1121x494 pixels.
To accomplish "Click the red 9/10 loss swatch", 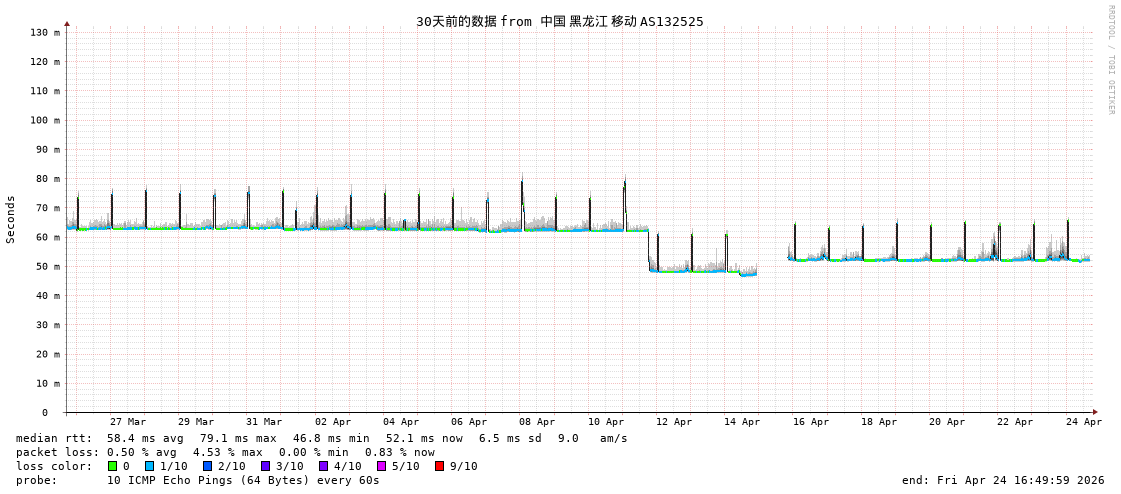I will click(439, 466).
